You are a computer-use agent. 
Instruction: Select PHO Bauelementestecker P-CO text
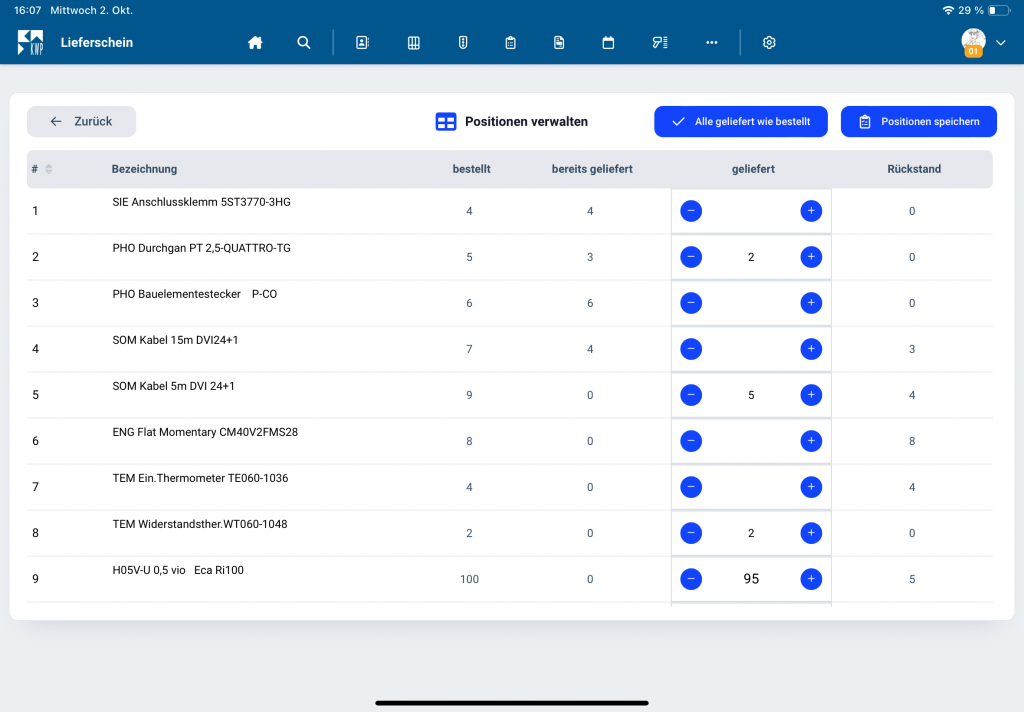pyautogui.click(x=195, y=294)
